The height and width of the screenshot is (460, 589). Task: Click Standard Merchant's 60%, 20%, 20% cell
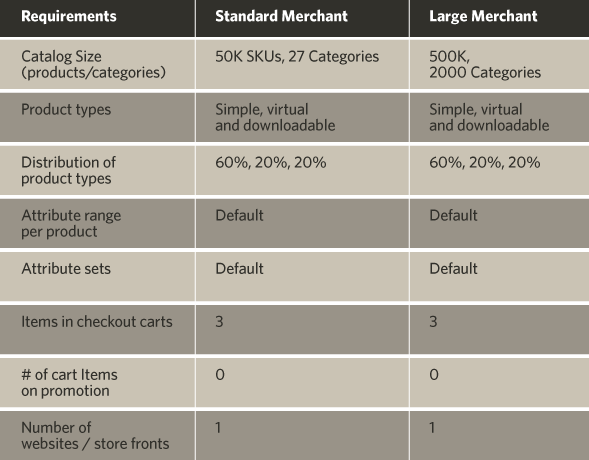[x=270, y=163]
